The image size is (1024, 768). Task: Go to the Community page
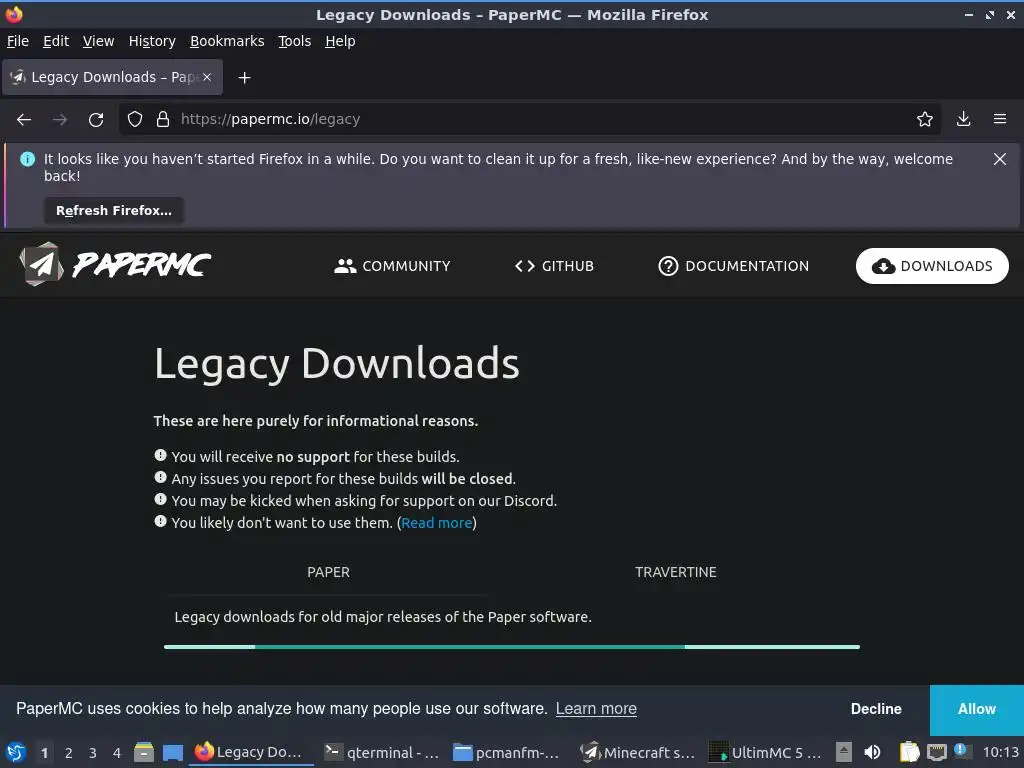click(x=392, y=266)
